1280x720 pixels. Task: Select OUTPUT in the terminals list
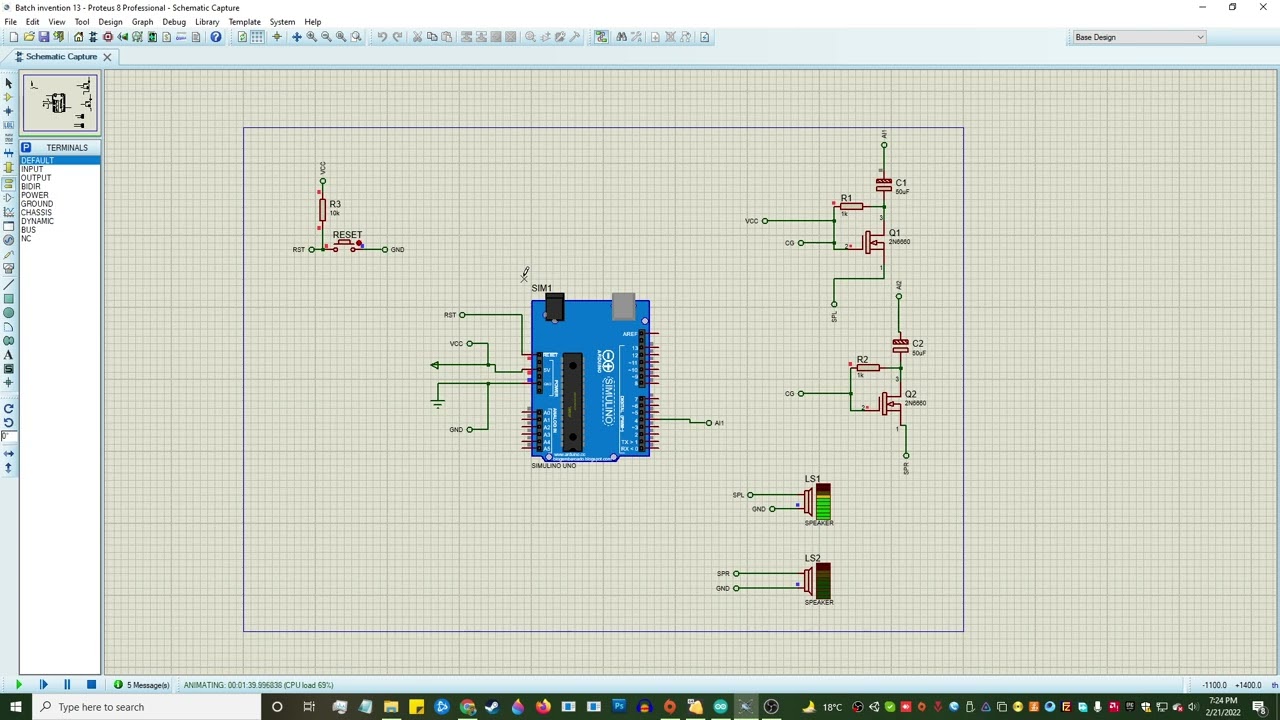pyautogui.click(x=36, y=178)
